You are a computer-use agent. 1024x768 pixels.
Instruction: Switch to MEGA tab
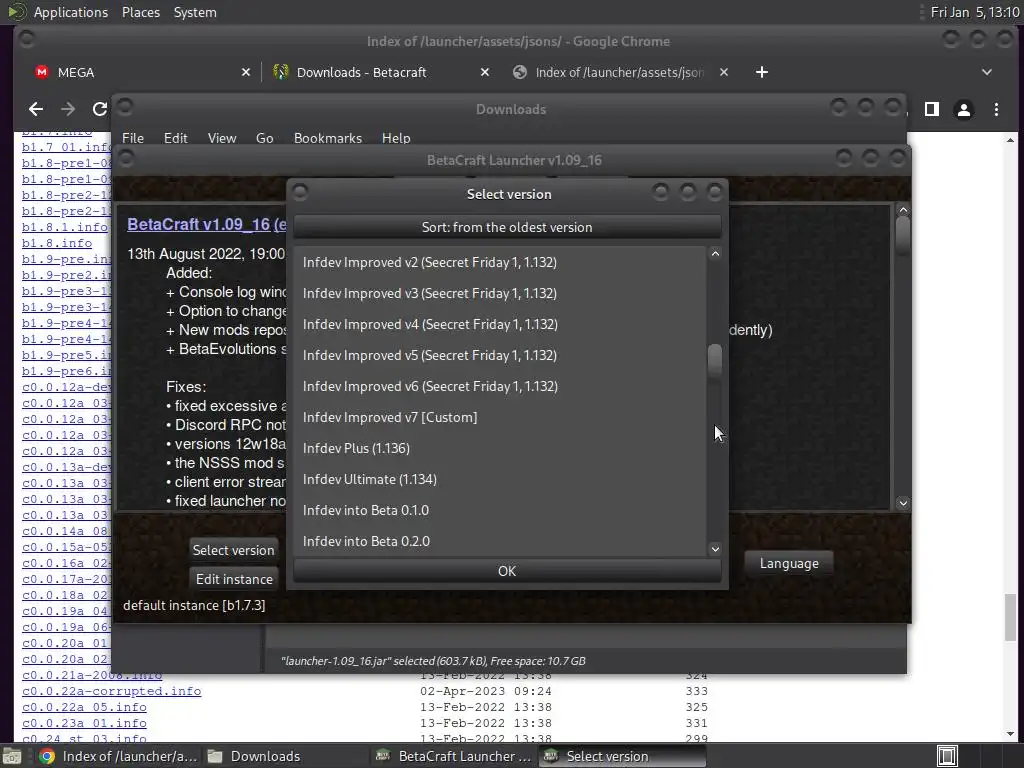(x=140, y=72)
